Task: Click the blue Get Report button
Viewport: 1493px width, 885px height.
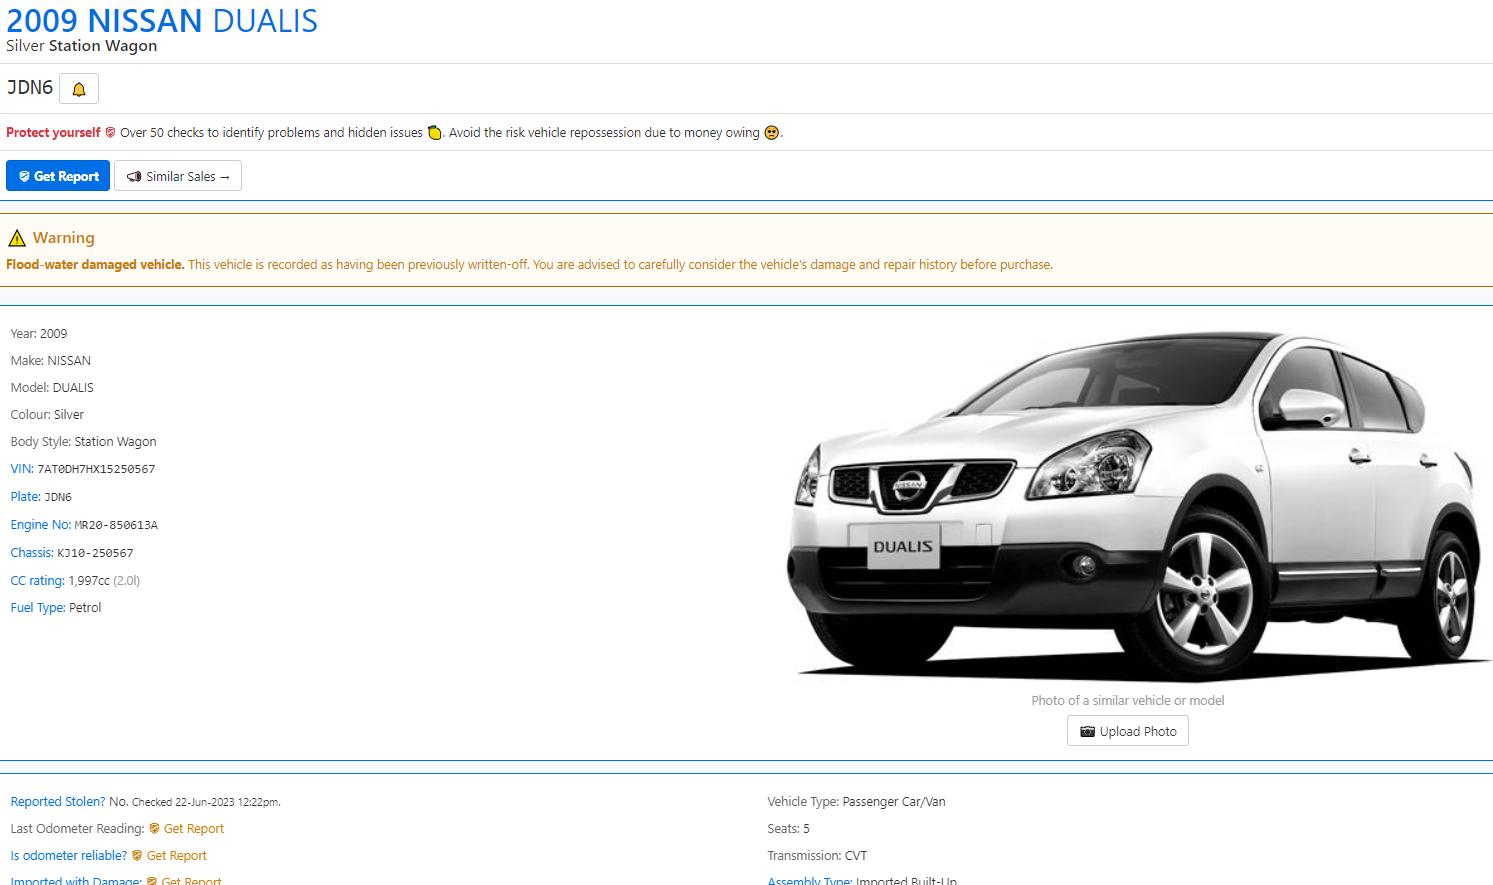Action: [58, 176]
